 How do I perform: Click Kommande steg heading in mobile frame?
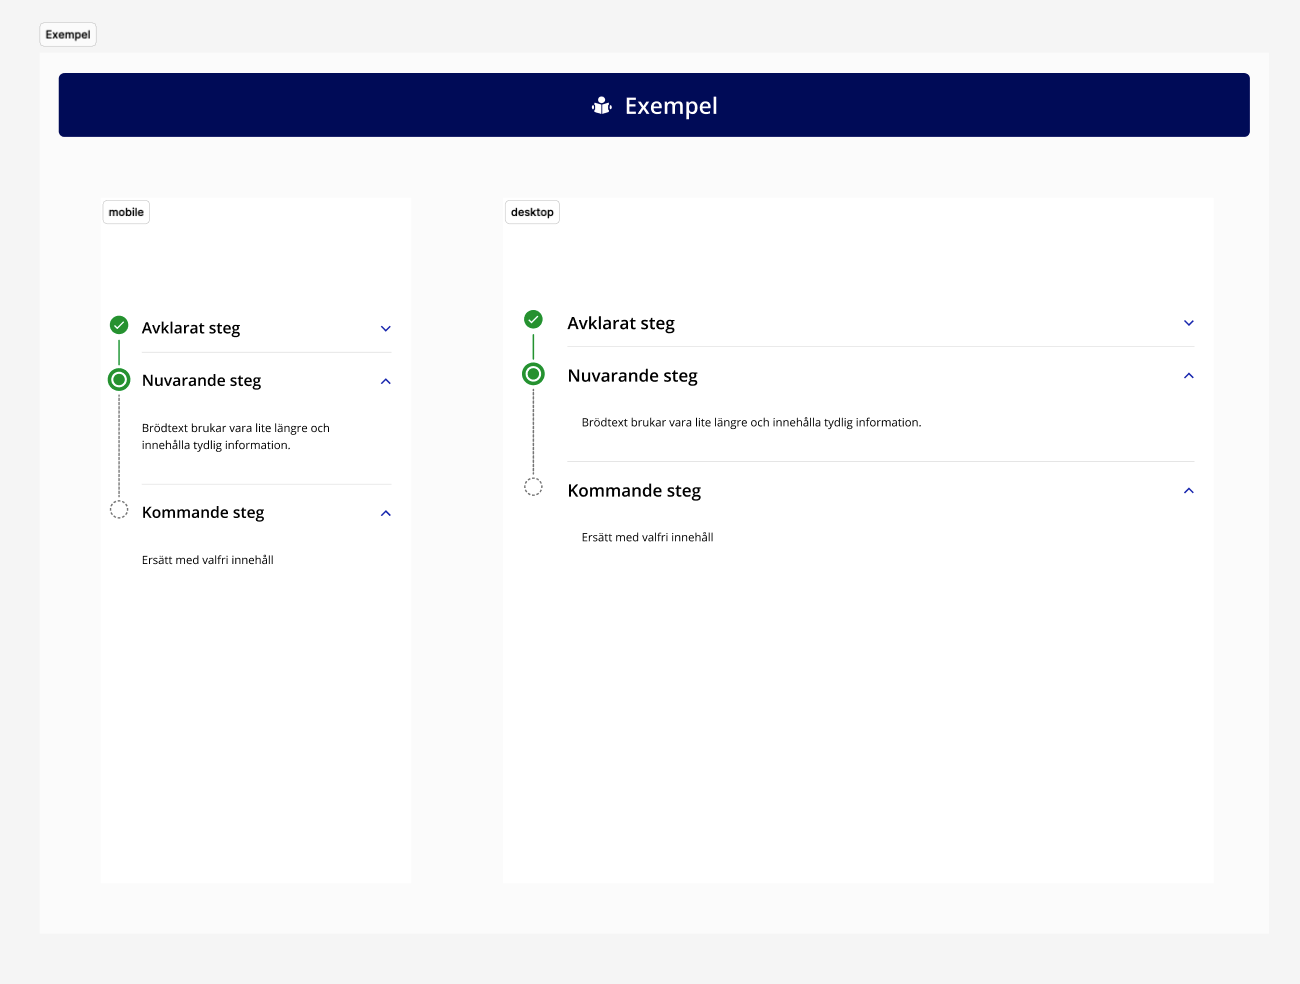203,512
